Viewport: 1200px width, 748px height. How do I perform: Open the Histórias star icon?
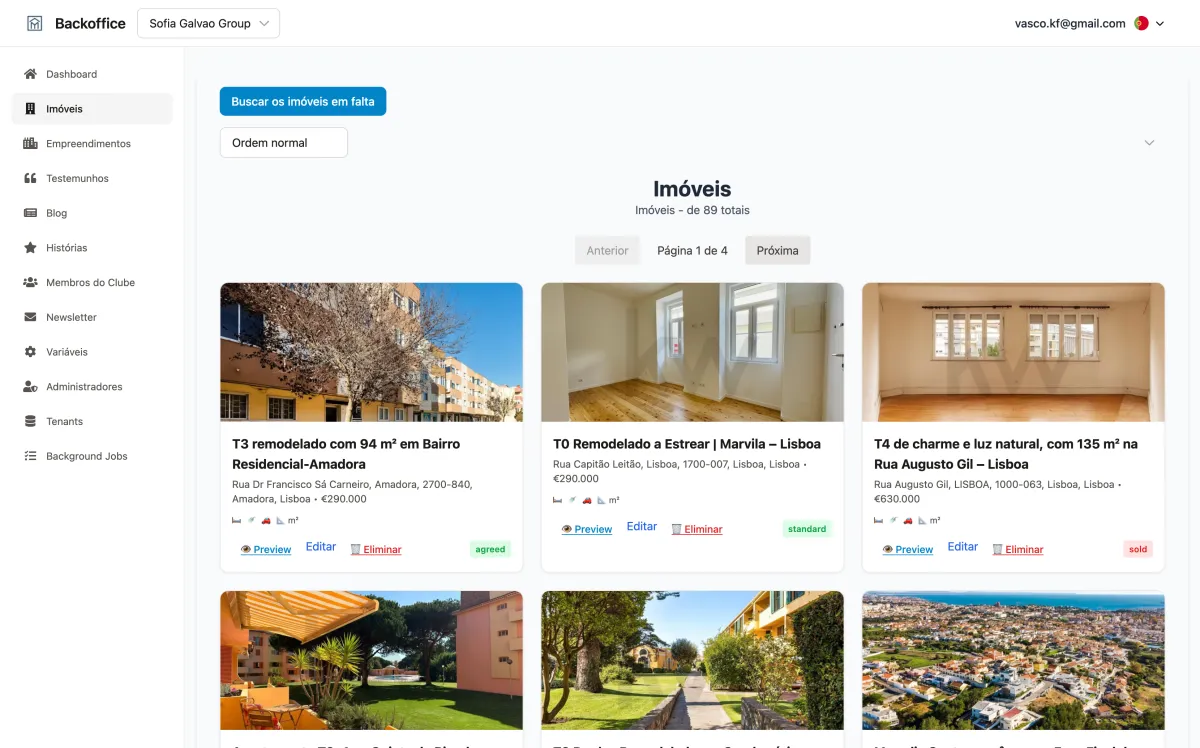point(30,247)
